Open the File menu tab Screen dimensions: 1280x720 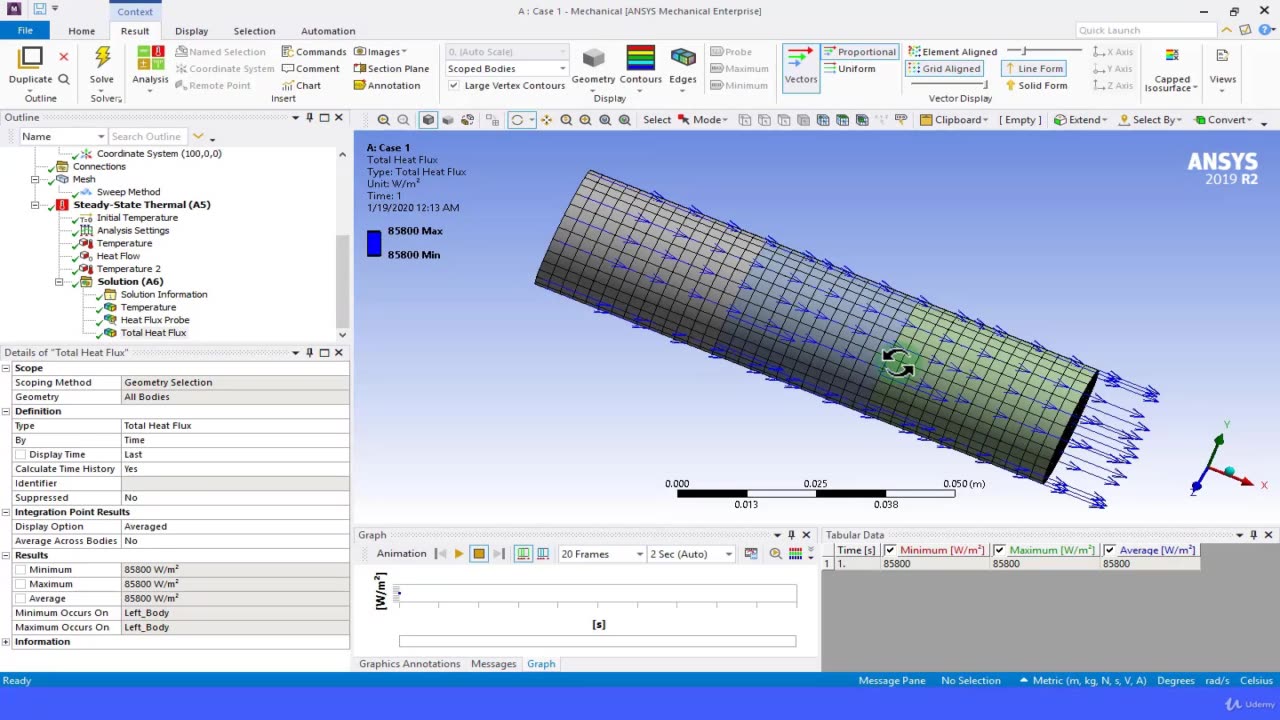tap(25, 31)
